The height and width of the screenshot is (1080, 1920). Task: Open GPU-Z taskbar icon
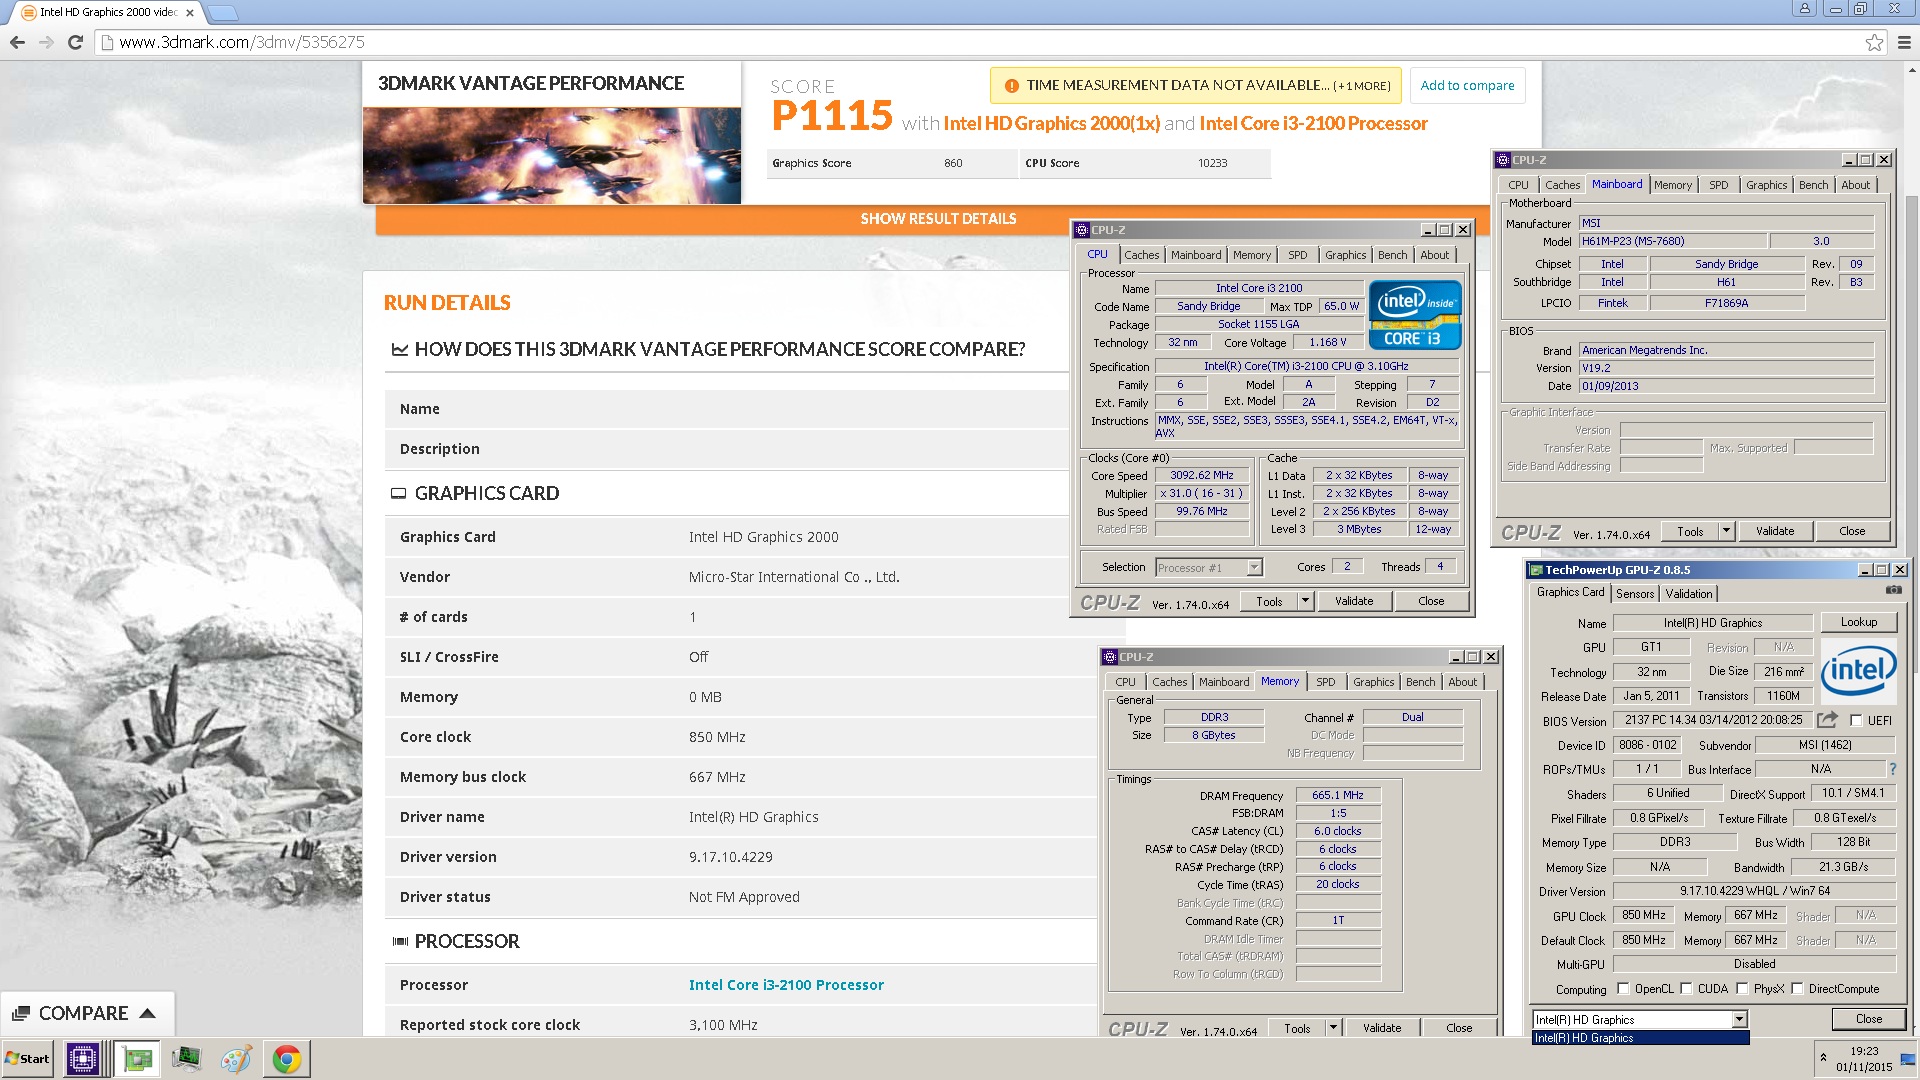pyautogui.click(x=138, y=1059)
